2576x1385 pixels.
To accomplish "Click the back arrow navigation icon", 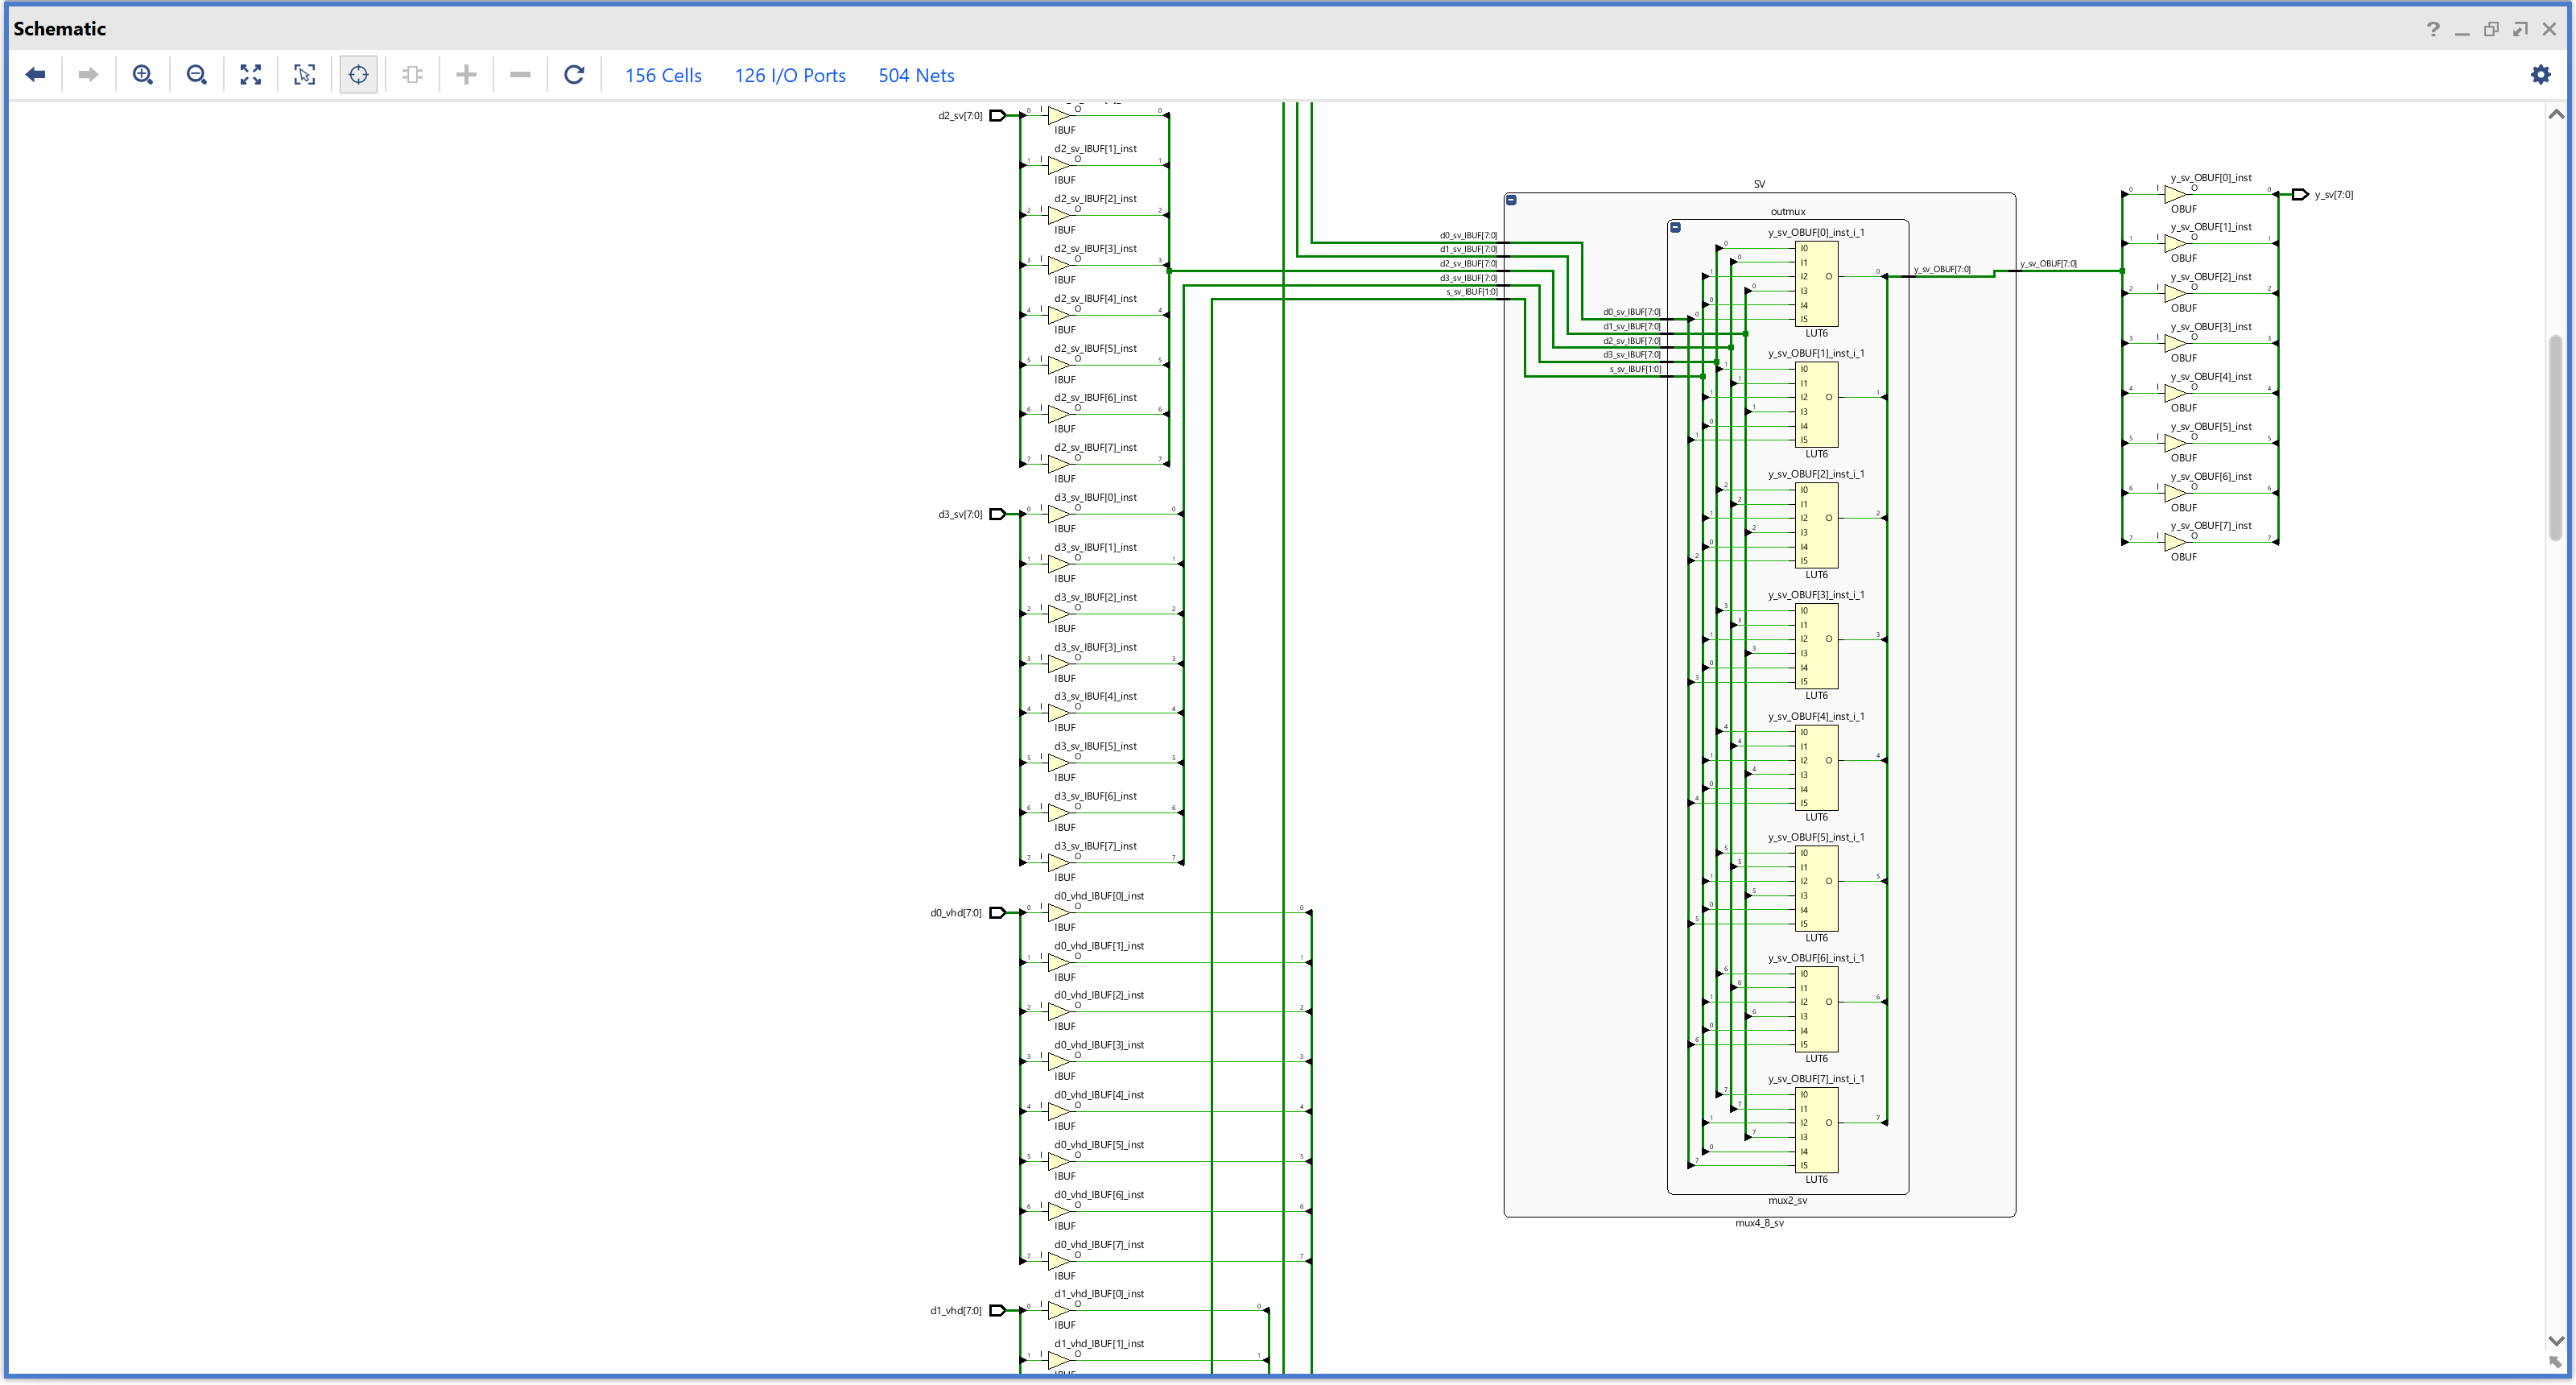I will pyautogui.click(x=36, y=75).
